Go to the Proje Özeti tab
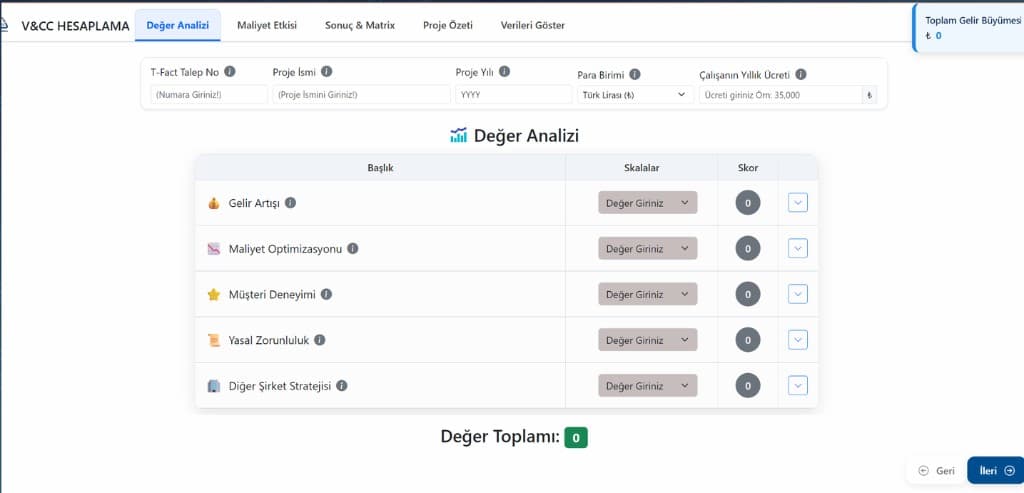 tap(447, 25)
